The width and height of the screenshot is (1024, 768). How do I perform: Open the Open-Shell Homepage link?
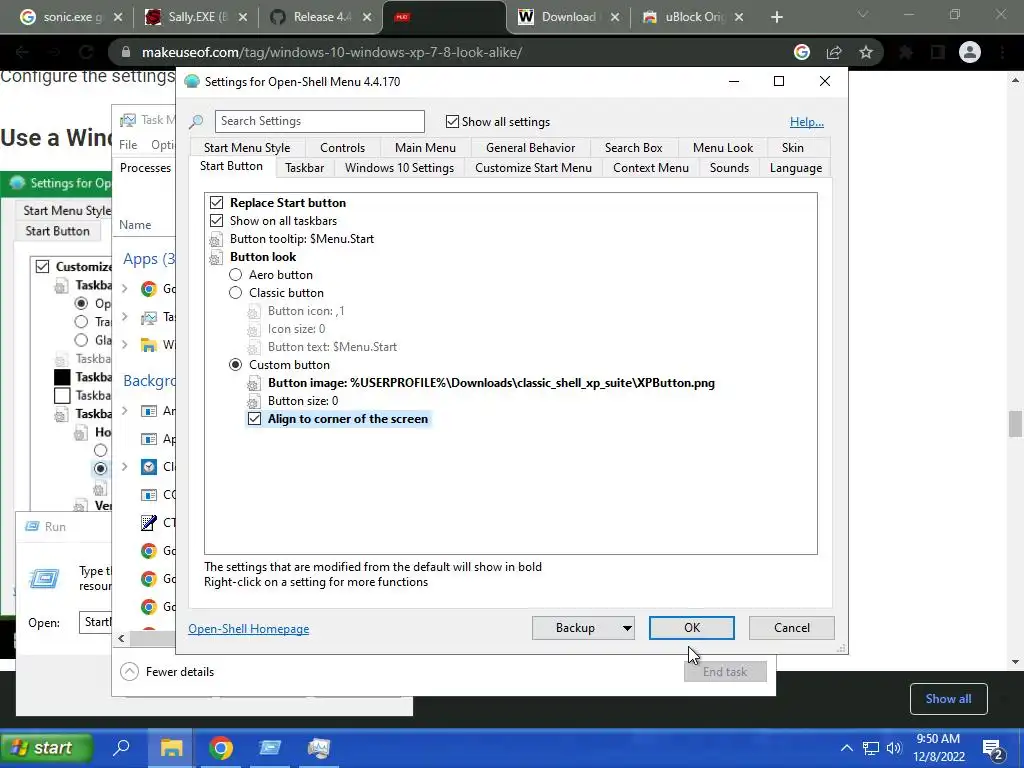249,629
